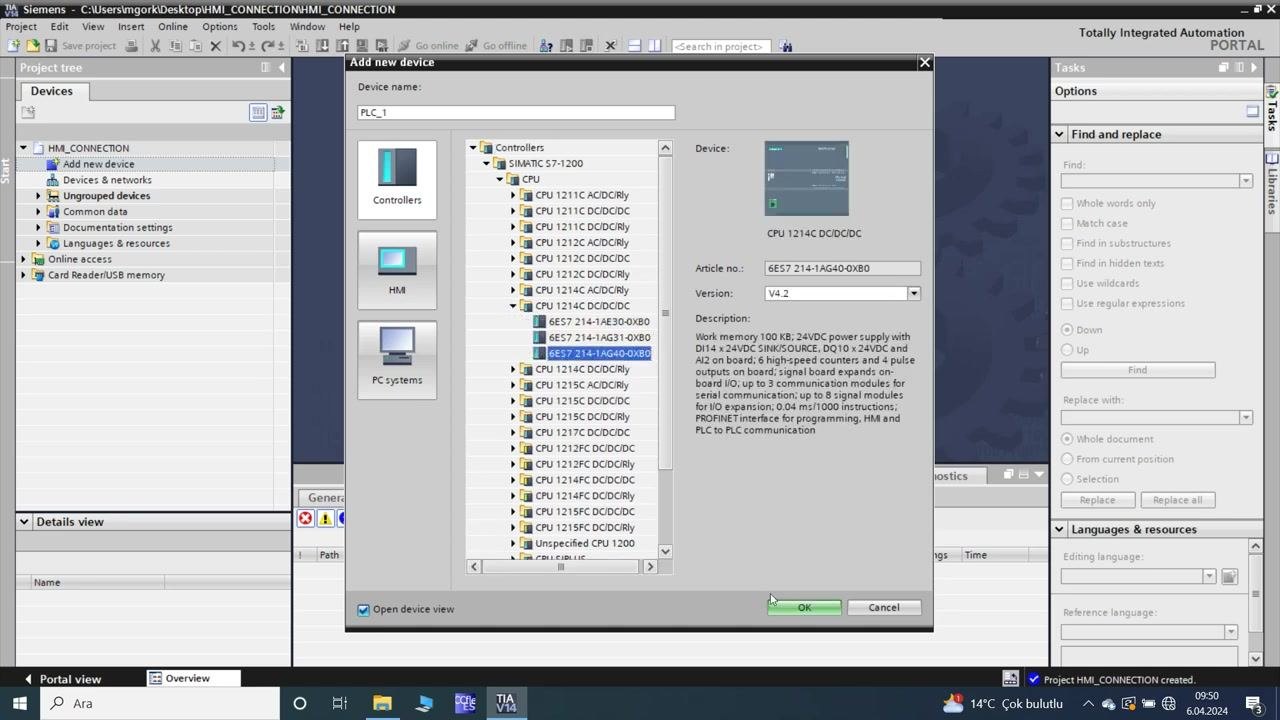The image size is (1280, 720).
Task: Click the TIA V14 taskbar icon
Action: (505, 703)
